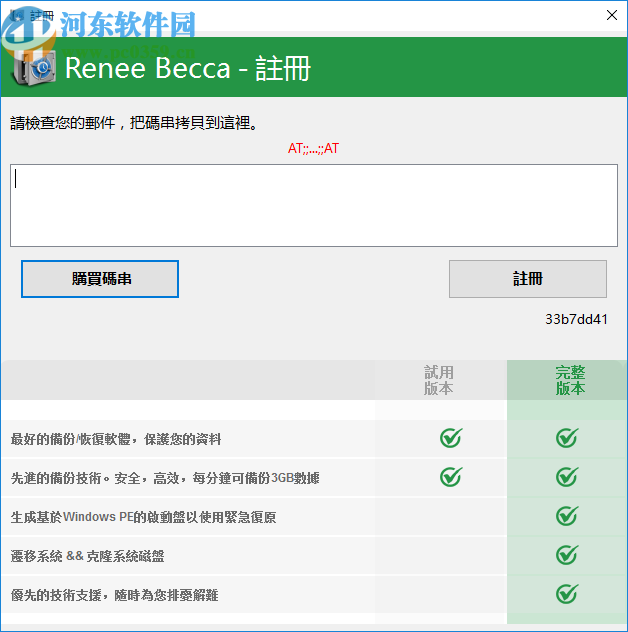Image resolution: width=628 pixels, height=632 pixels.
Task: Close the registration dialog
Action: click(x=611, y=15)
